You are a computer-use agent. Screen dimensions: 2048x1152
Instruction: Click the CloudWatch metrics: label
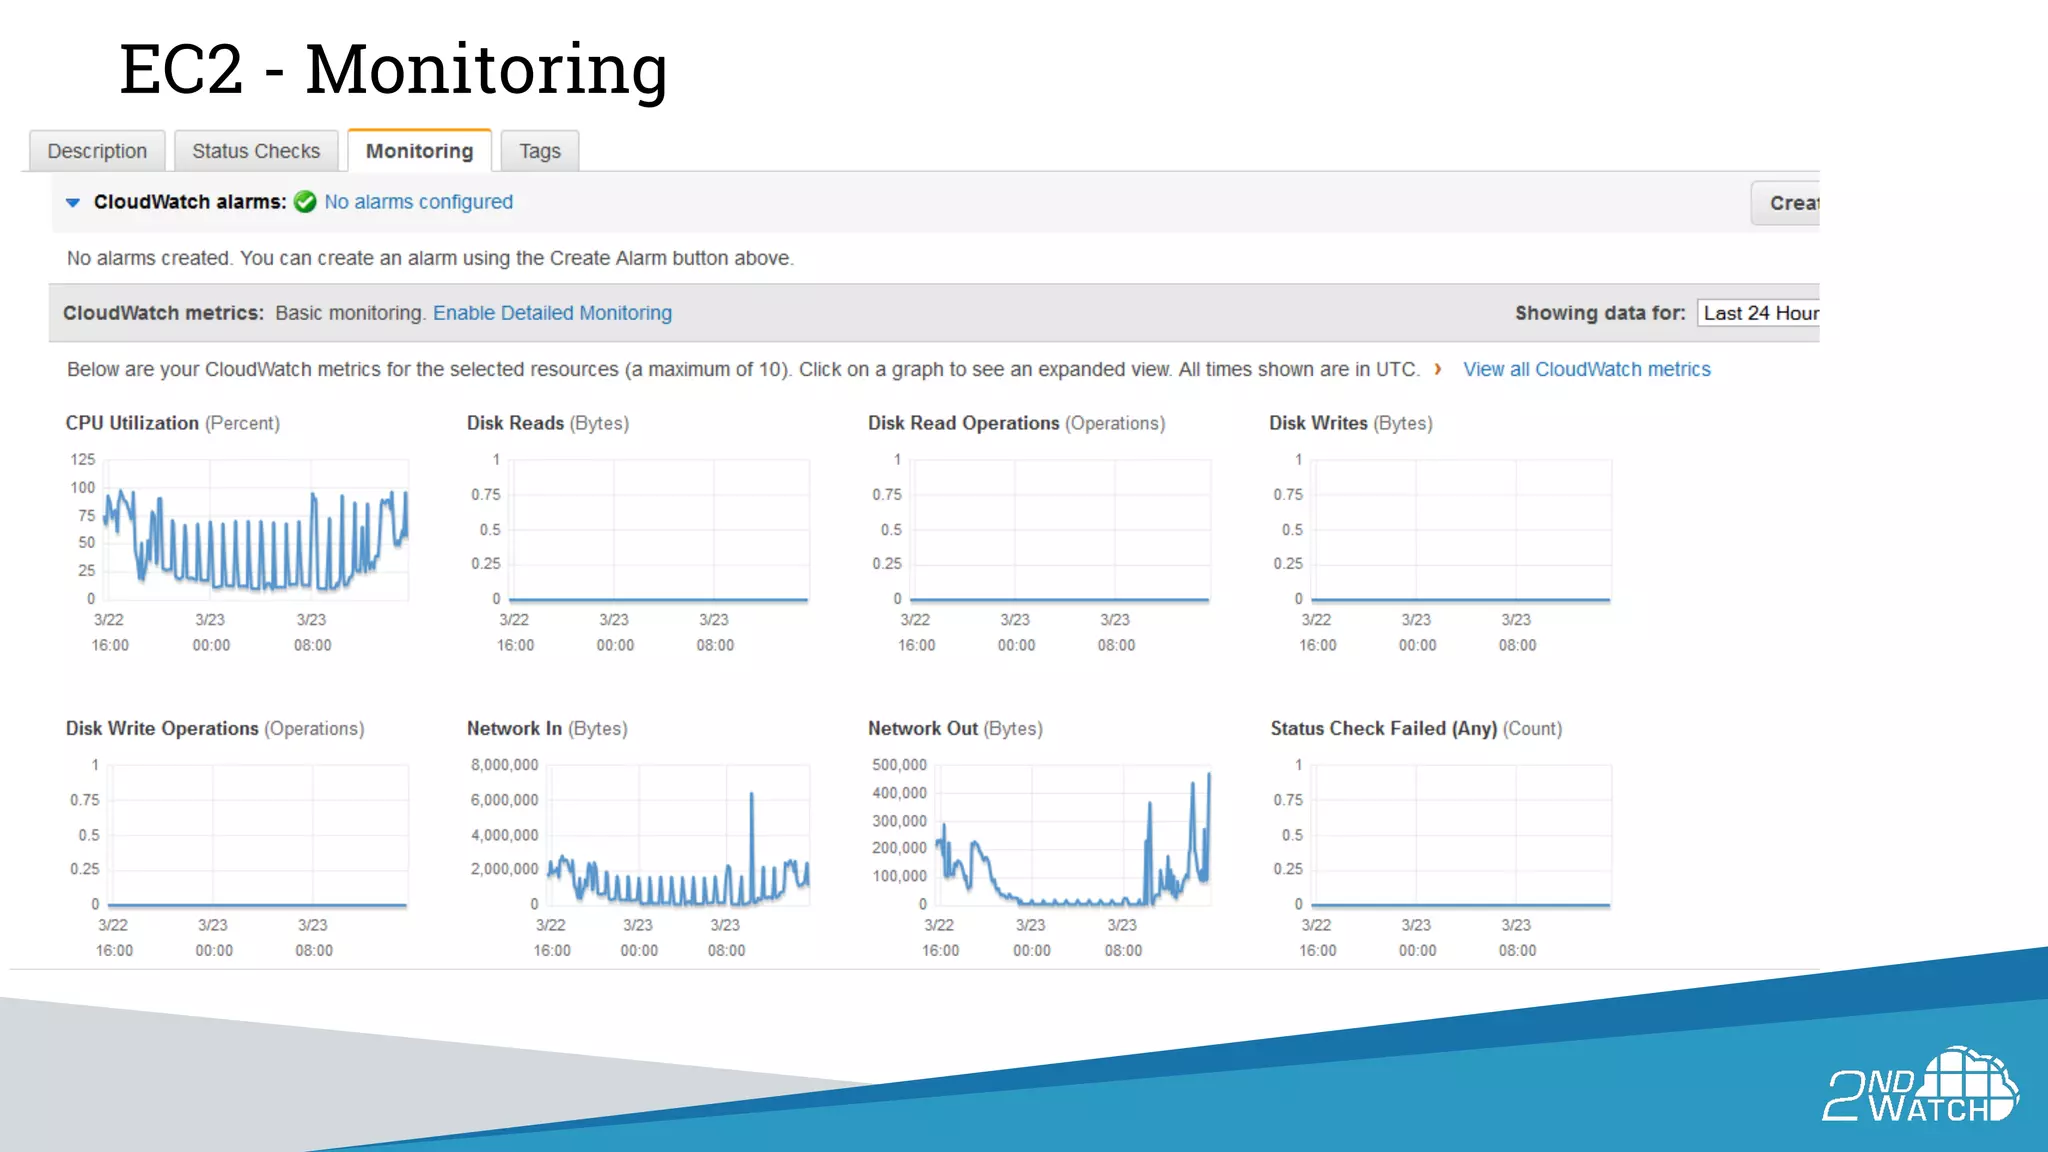pyautogui.click(x=163, y=313)
